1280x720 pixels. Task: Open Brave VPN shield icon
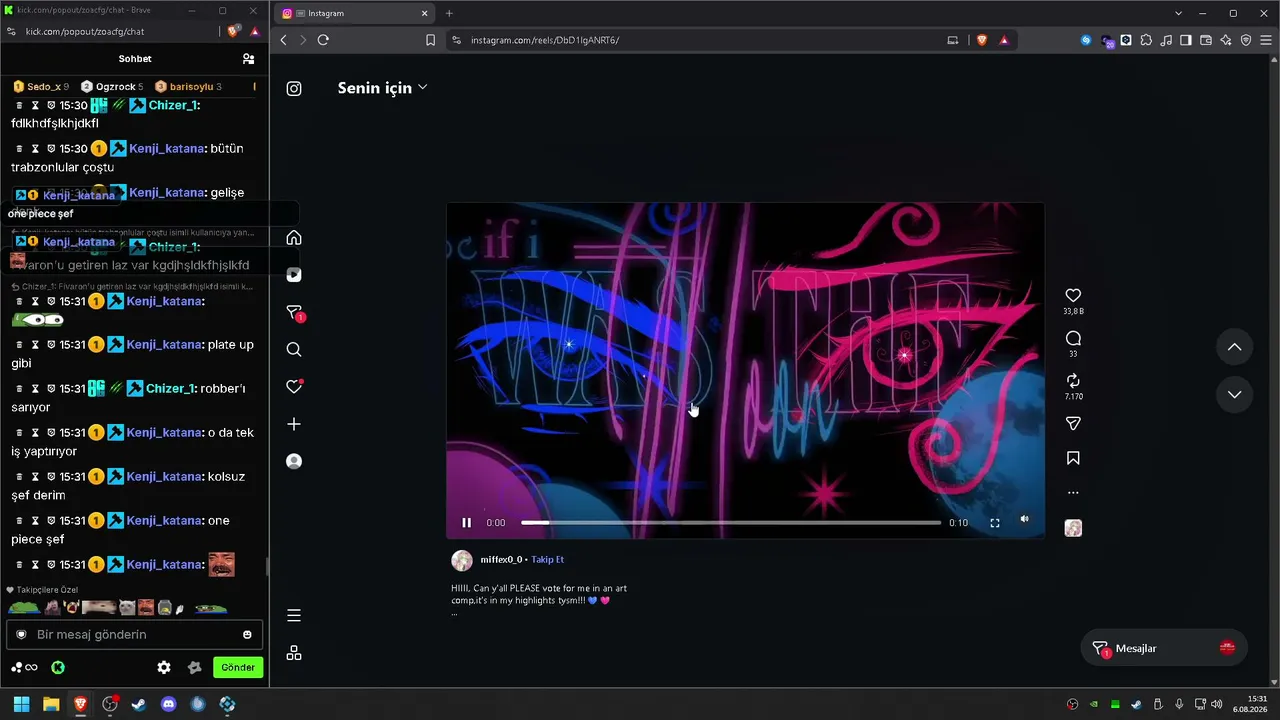[x=1246, y=40]
